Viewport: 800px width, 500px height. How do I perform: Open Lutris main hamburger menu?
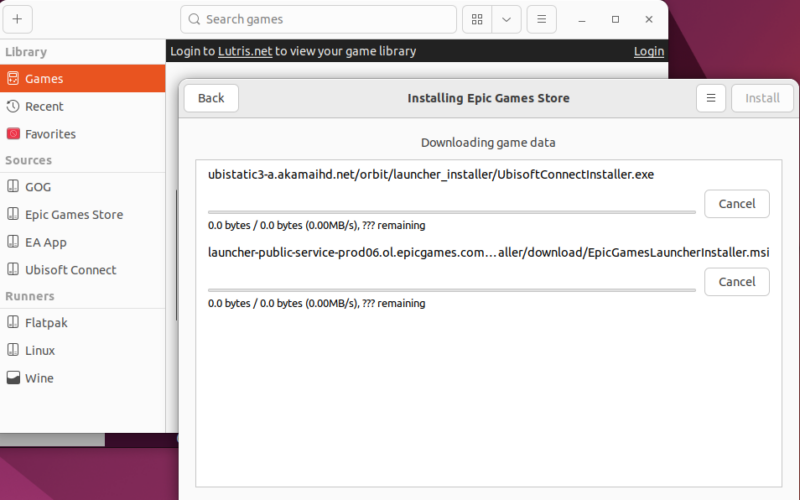(541, 19)
